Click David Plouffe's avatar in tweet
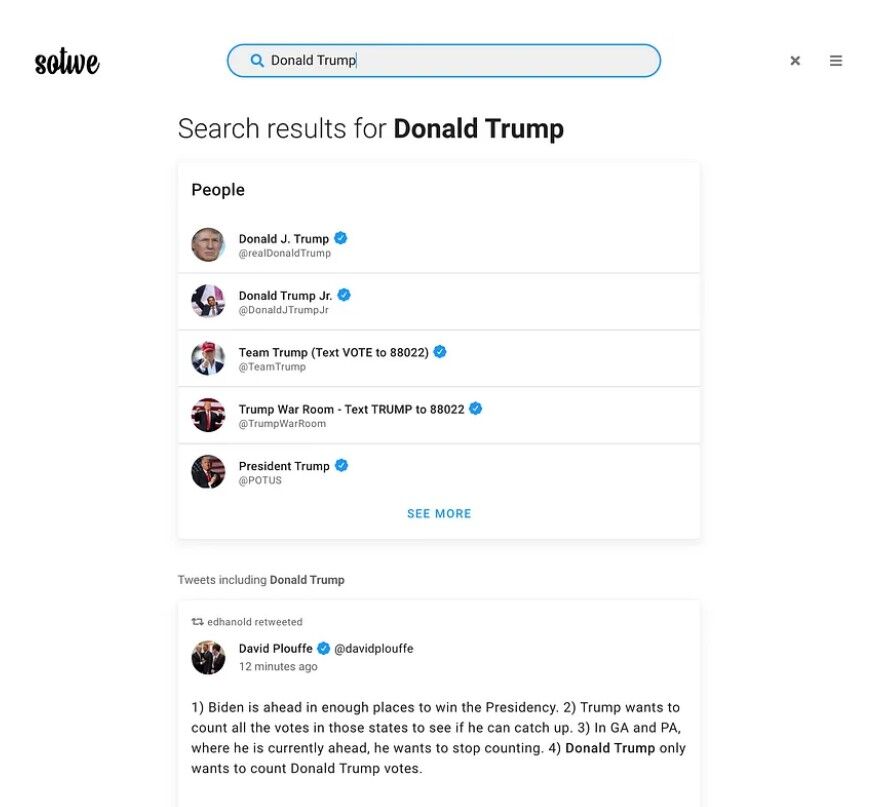 click(208, 657)
